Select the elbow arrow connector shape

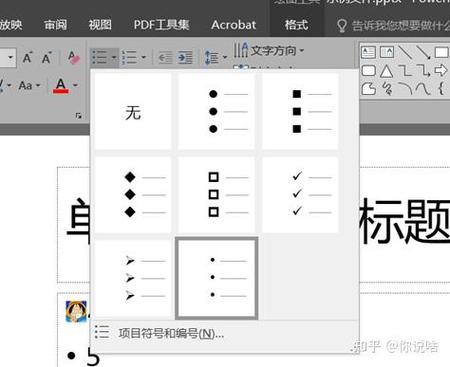423,70
